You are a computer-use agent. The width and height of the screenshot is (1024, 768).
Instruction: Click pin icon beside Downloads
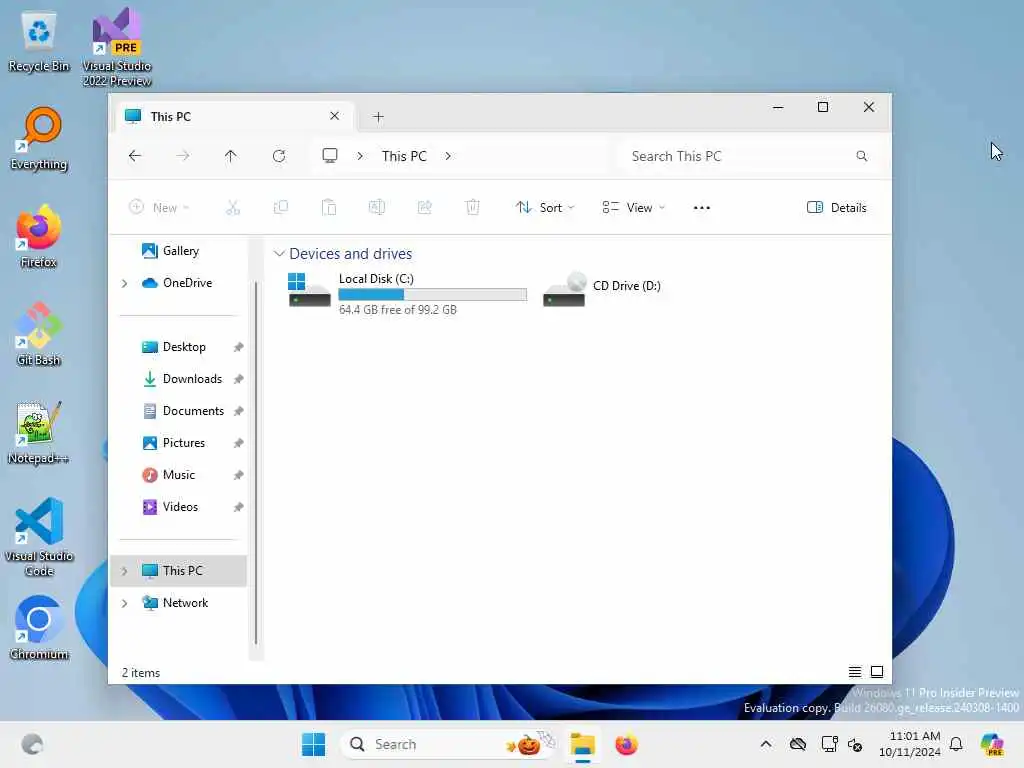pos(238,379)
